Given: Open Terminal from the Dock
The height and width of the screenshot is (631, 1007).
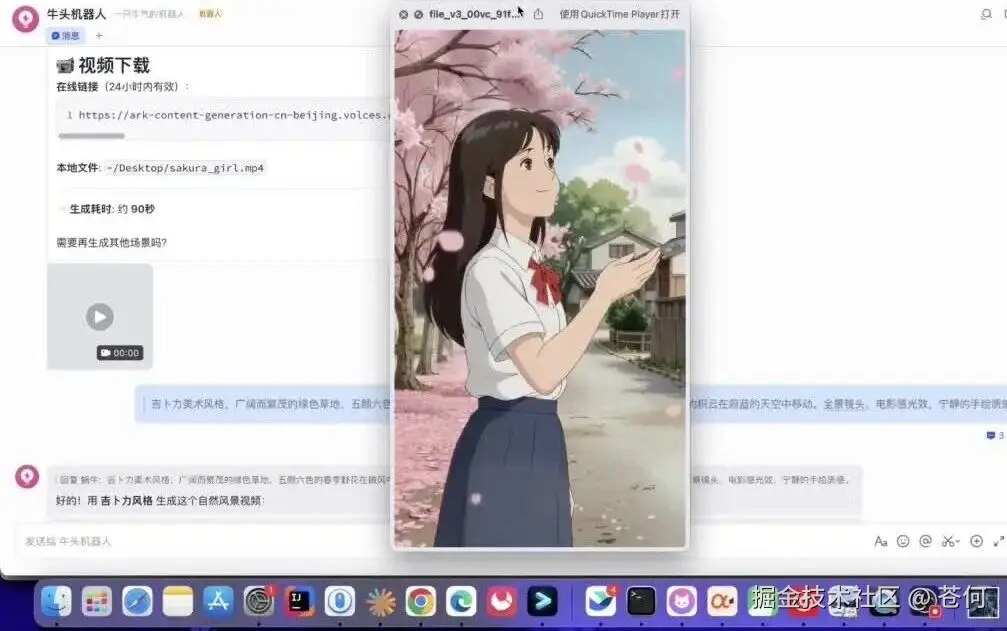Looking at the screenshot, I should point(641,602).
